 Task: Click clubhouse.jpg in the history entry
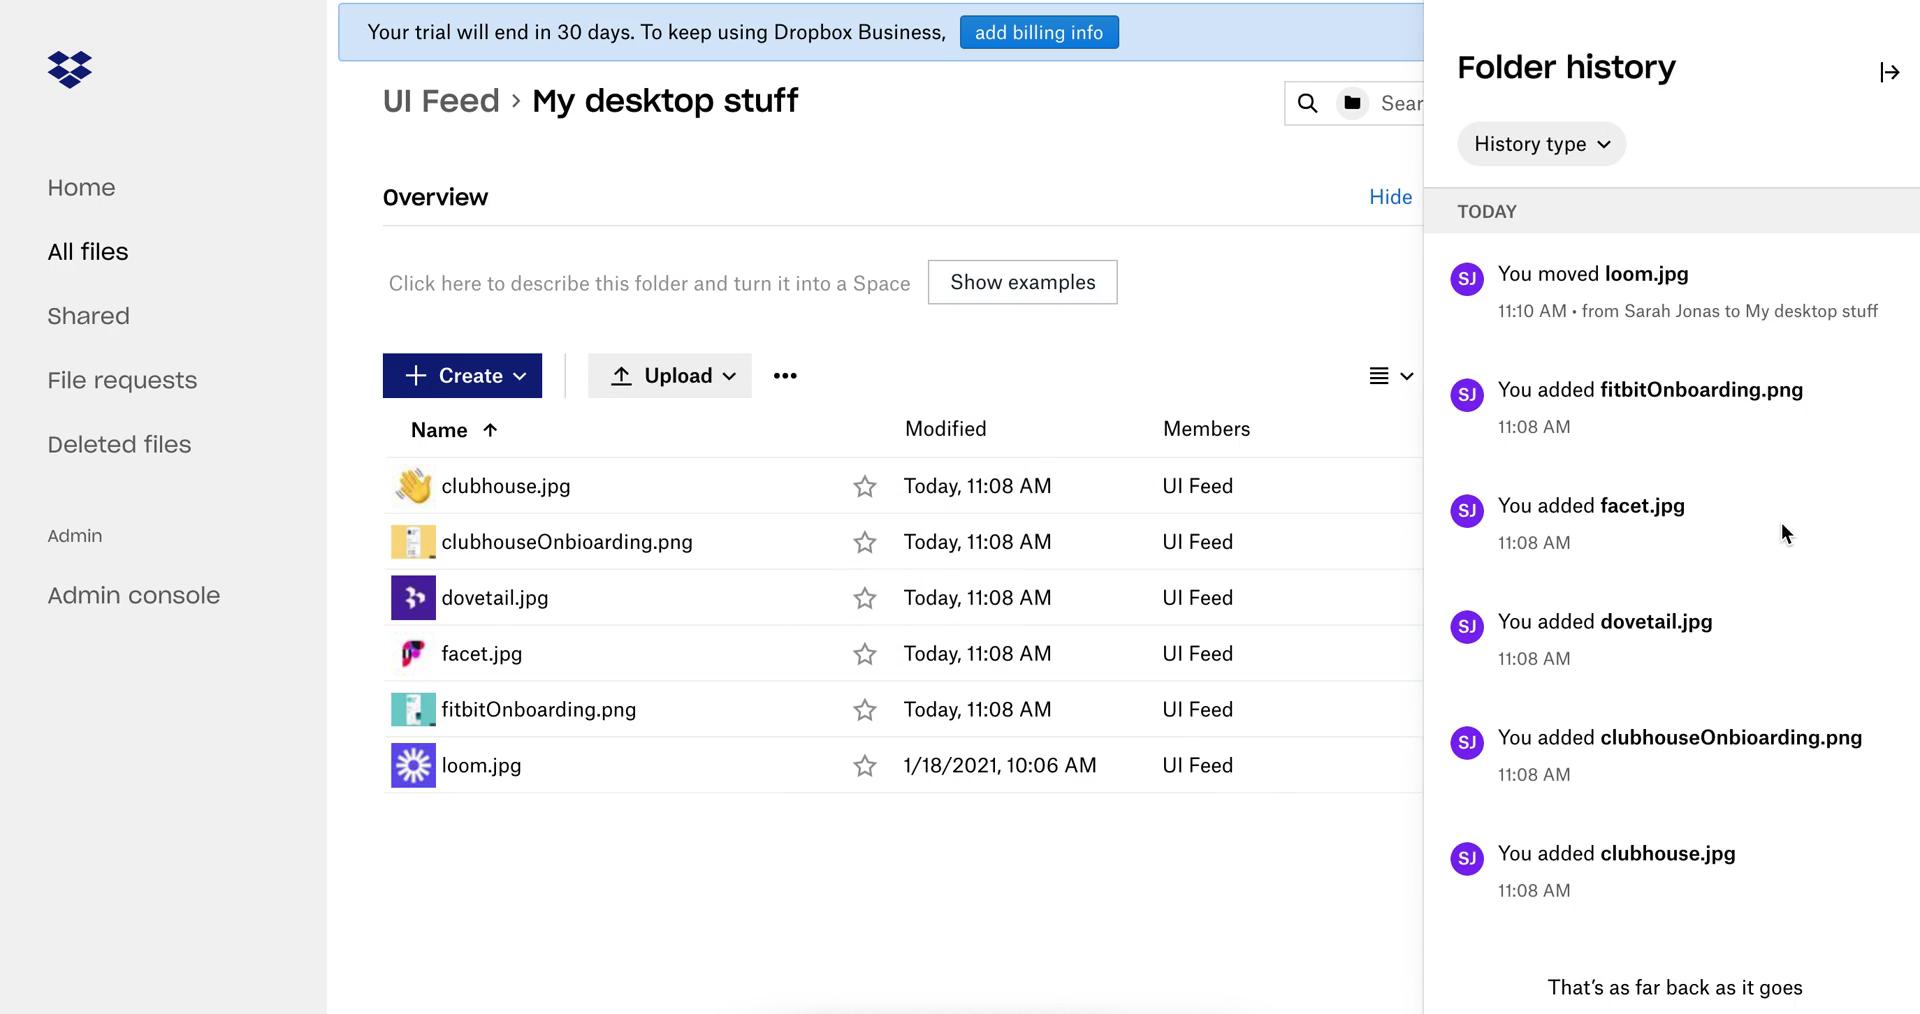pyautogui.click(x=1668, y=854)
